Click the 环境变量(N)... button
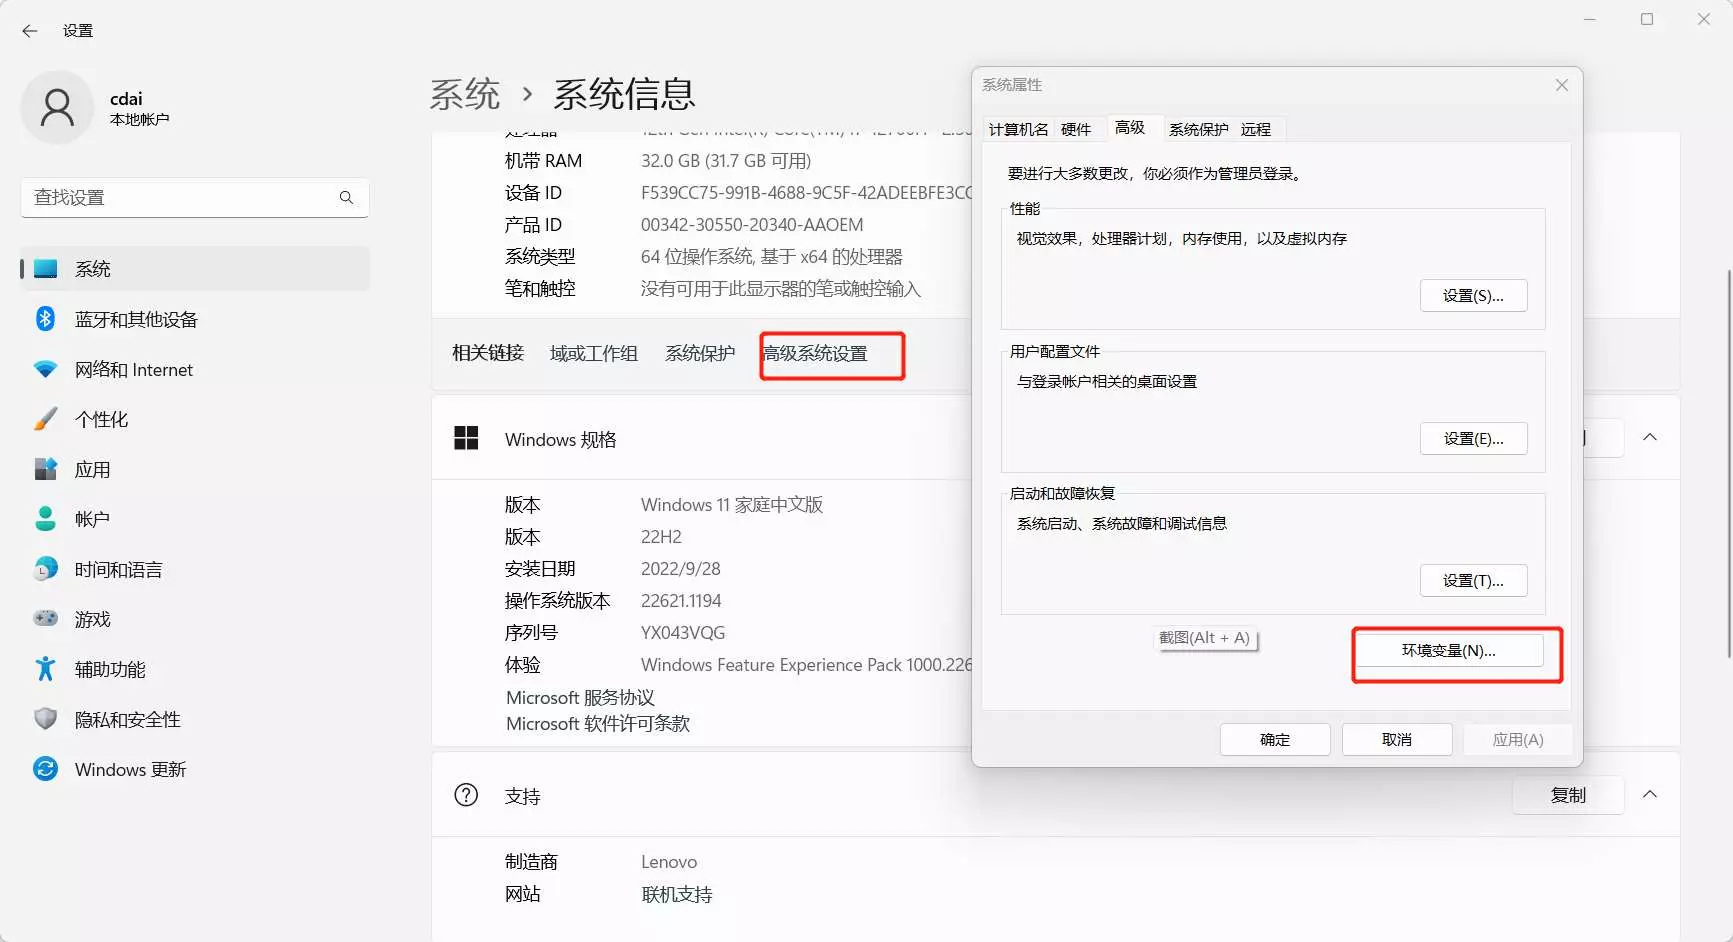This screenshot has width=1733, height=942. 1448,650
